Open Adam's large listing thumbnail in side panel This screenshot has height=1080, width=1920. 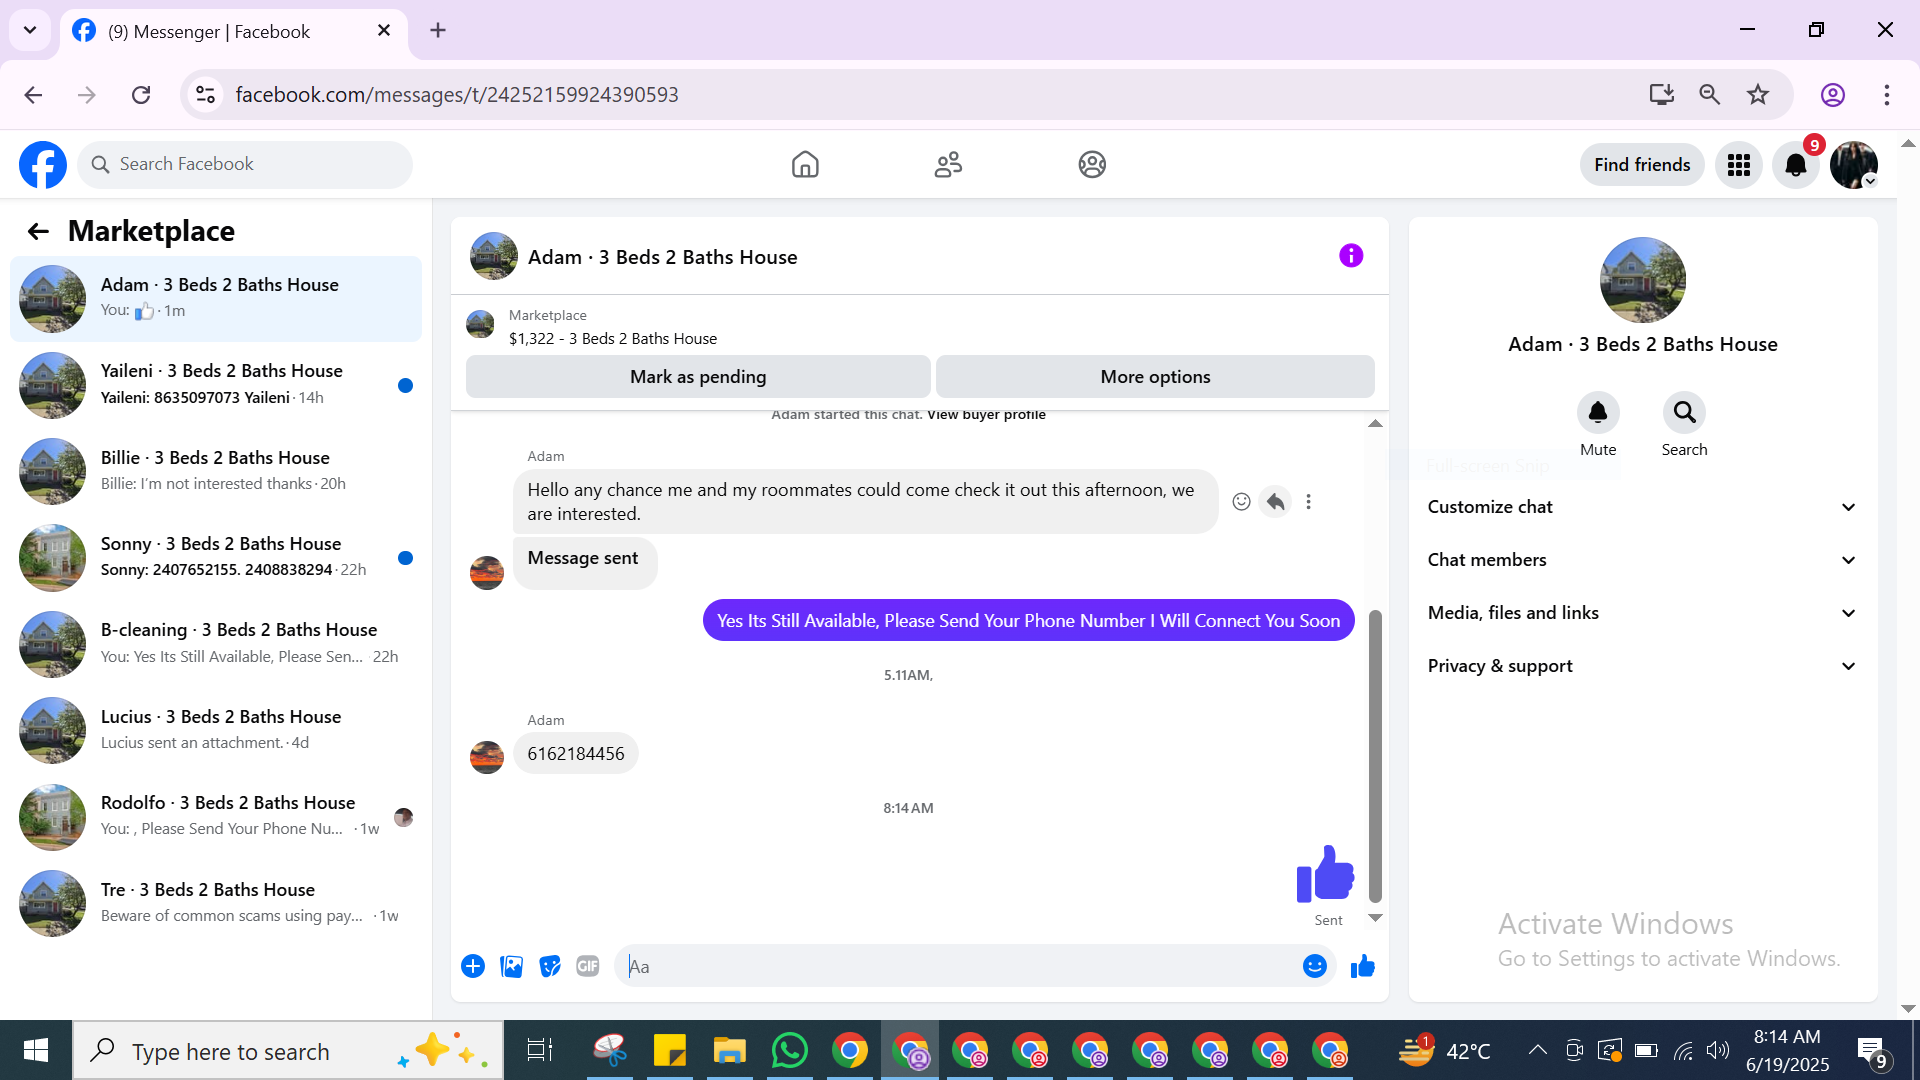[1642, 280]
